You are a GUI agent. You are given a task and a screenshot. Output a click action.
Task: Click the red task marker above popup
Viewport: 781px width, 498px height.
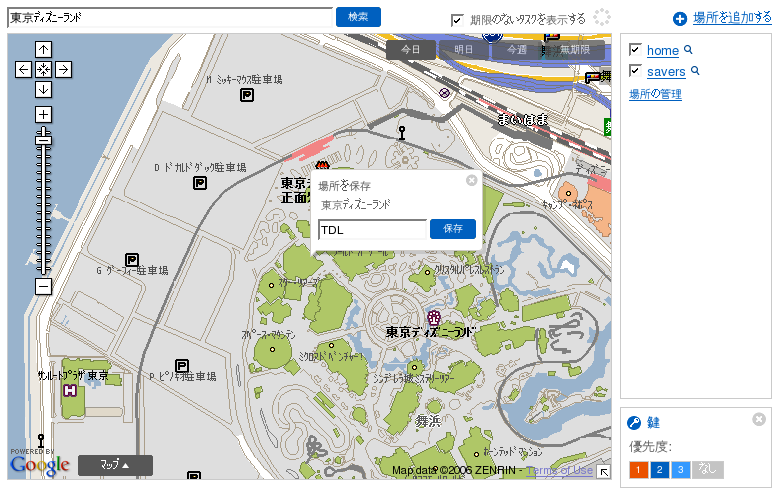pos(323,165)
